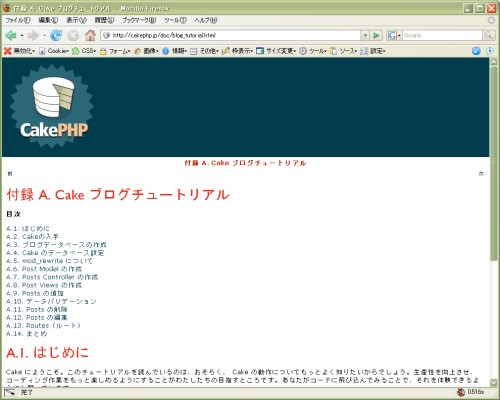Click the icon at the toolbar's far right

(x=490, y=51)
